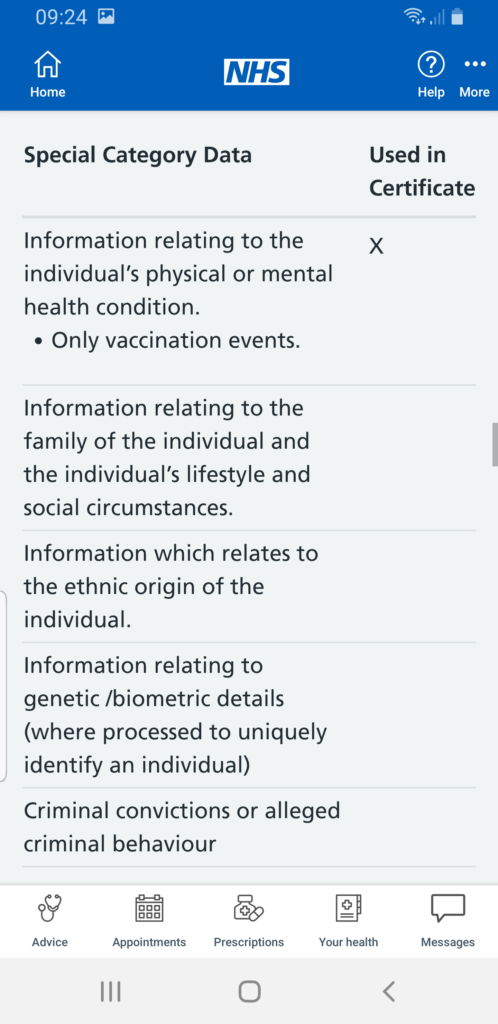Tap the criminal convictions row text
This screenshot has width=498, height=1024.
point(182,827)
